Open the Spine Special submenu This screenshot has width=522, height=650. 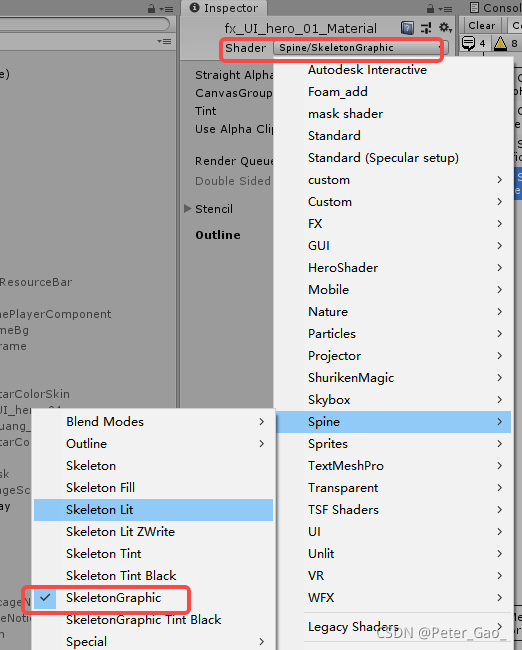coord(153,642)
